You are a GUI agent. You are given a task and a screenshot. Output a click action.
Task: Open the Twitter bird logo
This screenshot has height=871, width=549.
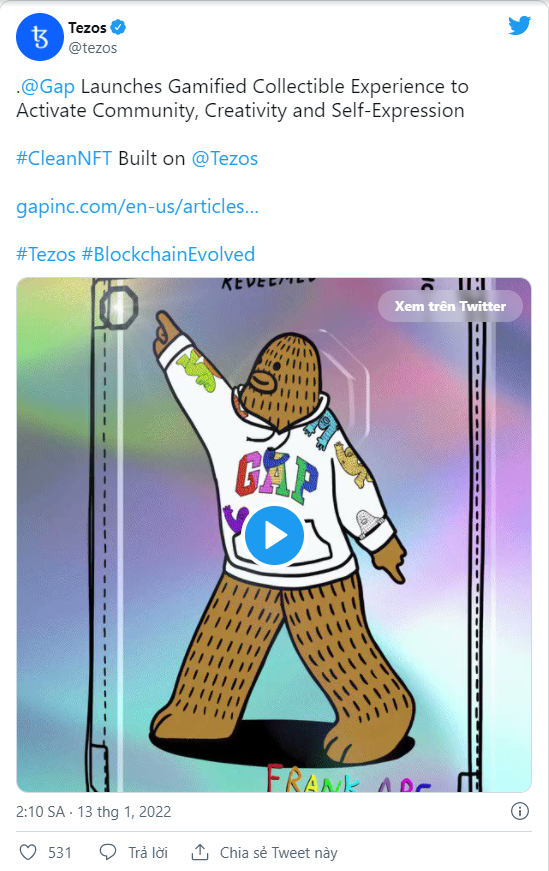[519, 26]
